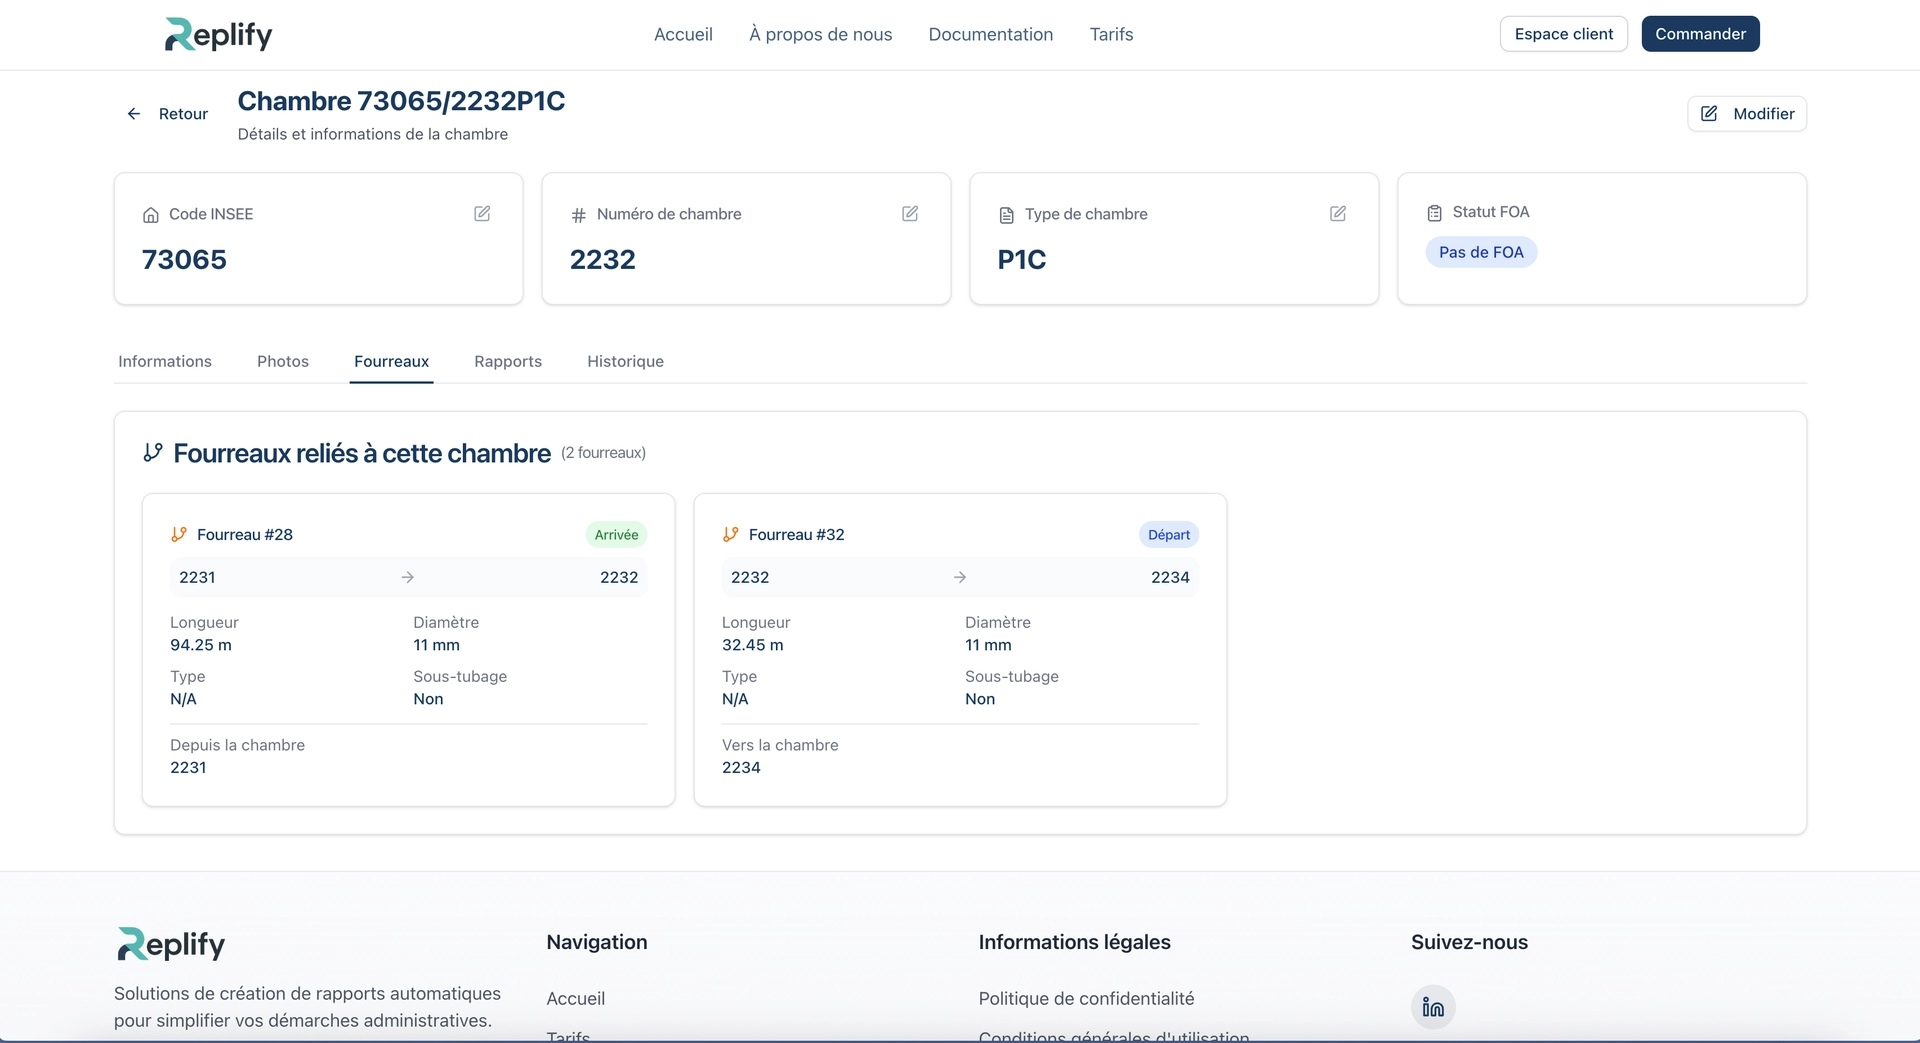Viewport: 1920px width, 1043px height.
Task: Click the Replify logo in the header
Action: coord(218,34)
